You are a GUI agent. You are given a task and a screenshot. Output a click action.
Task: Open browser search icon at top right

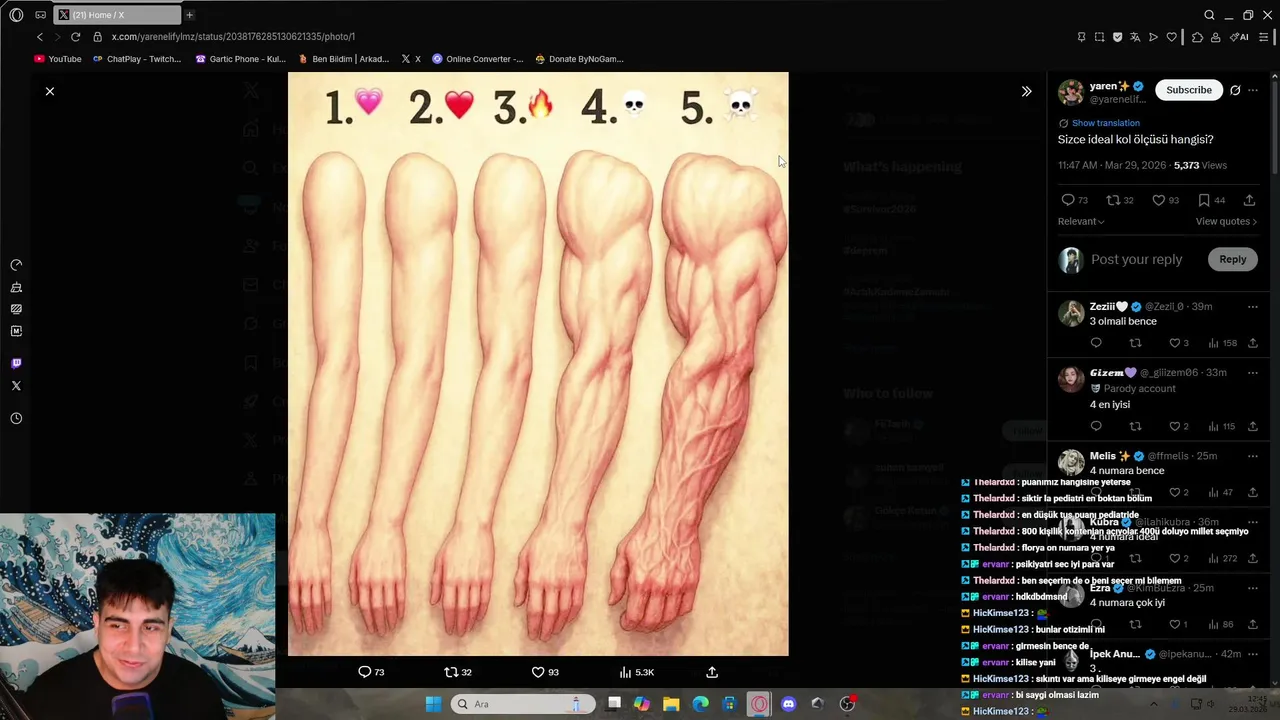tap(1209, 15)
